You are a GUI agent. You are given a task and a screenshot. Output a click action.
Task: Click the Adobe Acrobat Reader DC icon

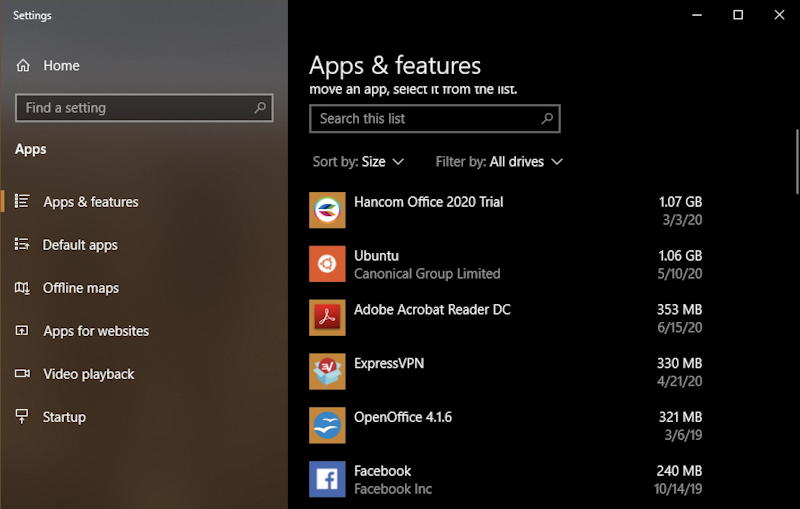click(327, 318)
